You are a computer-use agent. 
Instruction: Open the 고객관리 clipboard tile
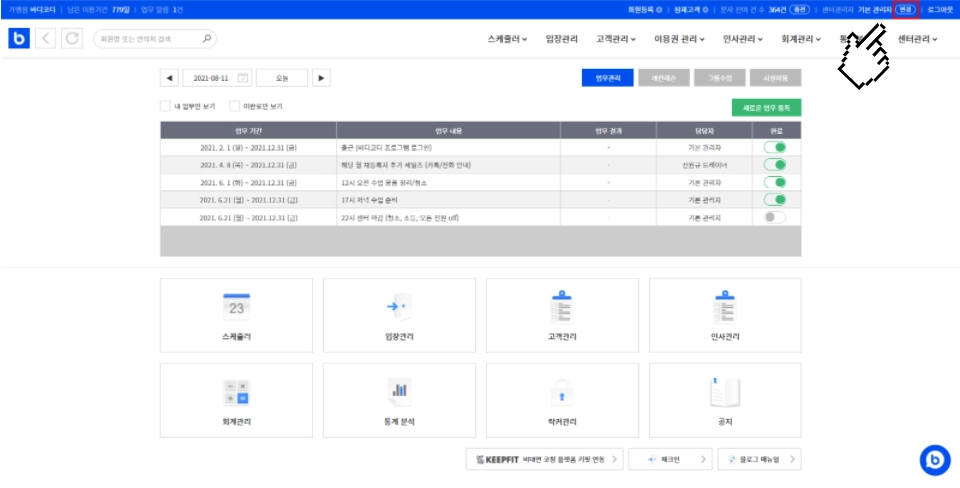[x=562, y=315]
